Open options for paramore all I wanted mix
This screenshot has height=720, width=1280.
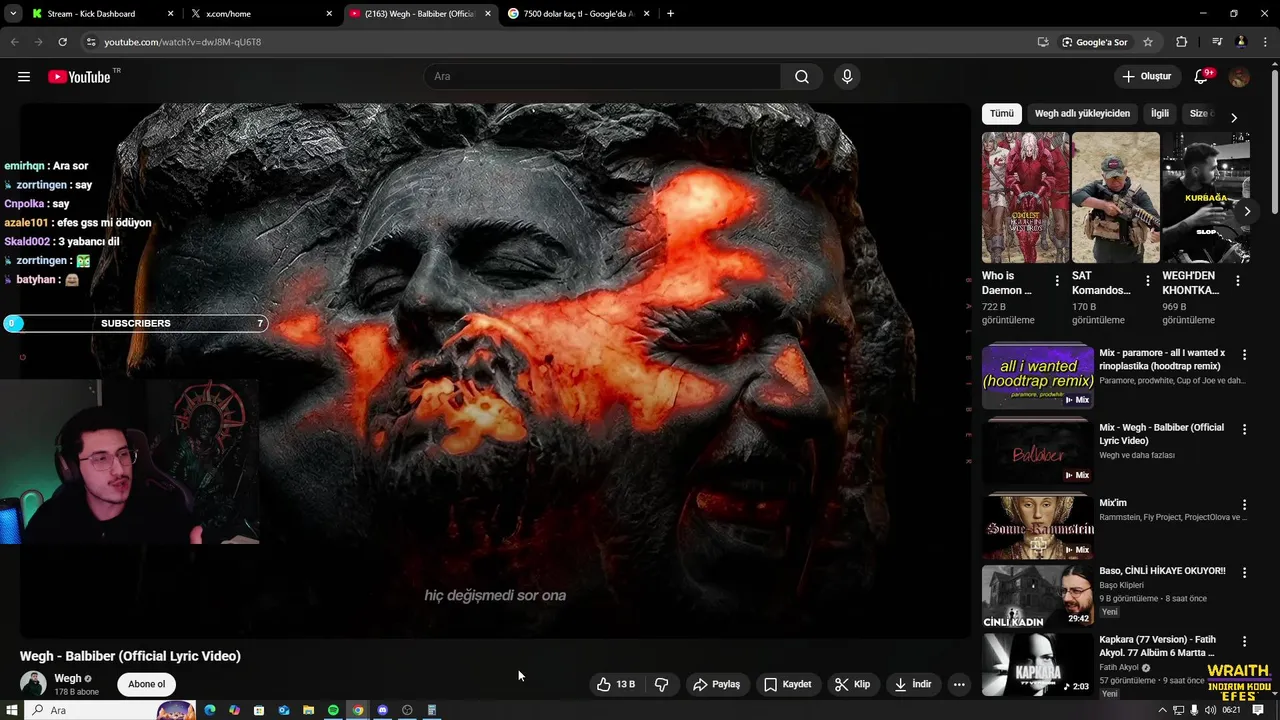click(x=1244, y=355)
